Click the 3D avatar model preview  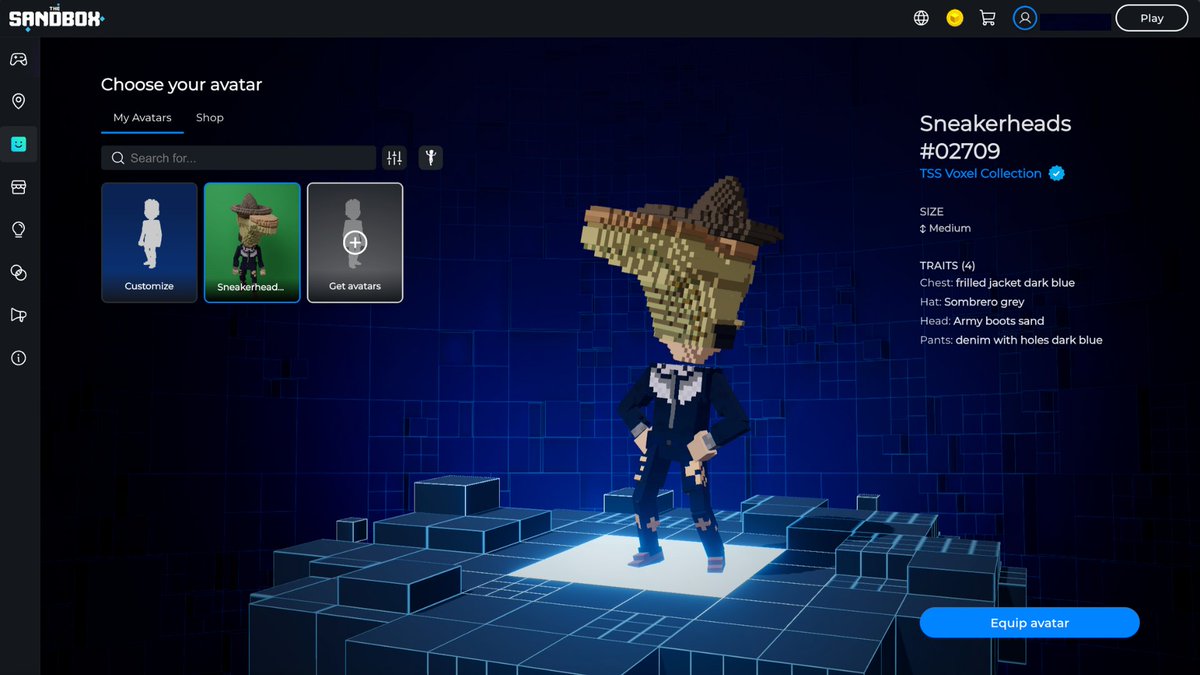pyautogui.click(x=680, y=375)
